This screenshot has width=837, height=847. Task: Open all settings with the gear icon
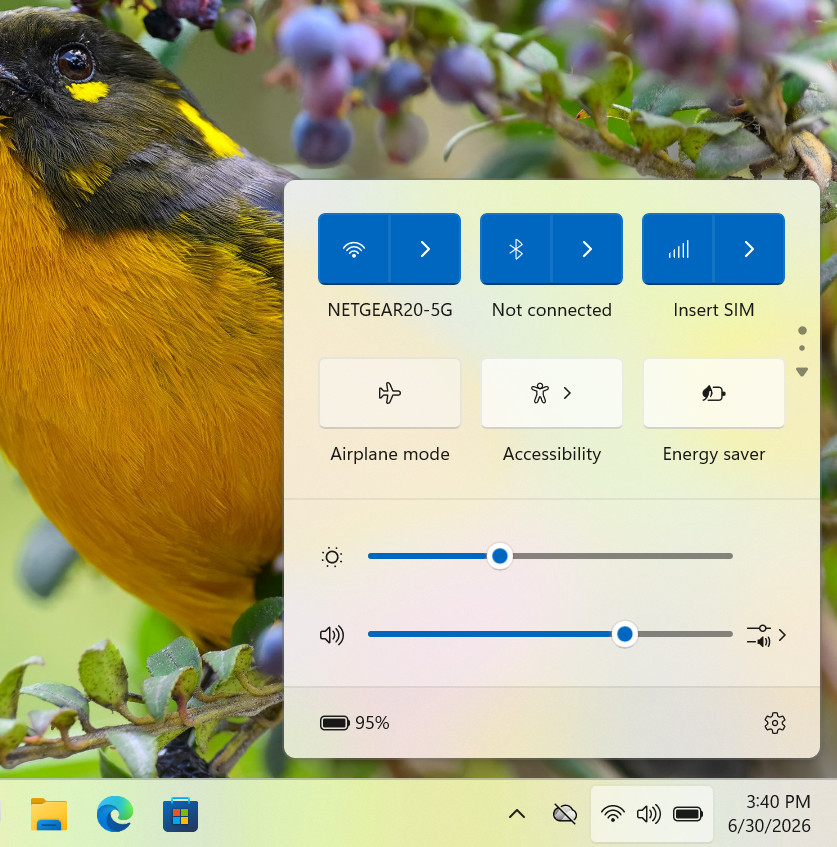[775, 723]
